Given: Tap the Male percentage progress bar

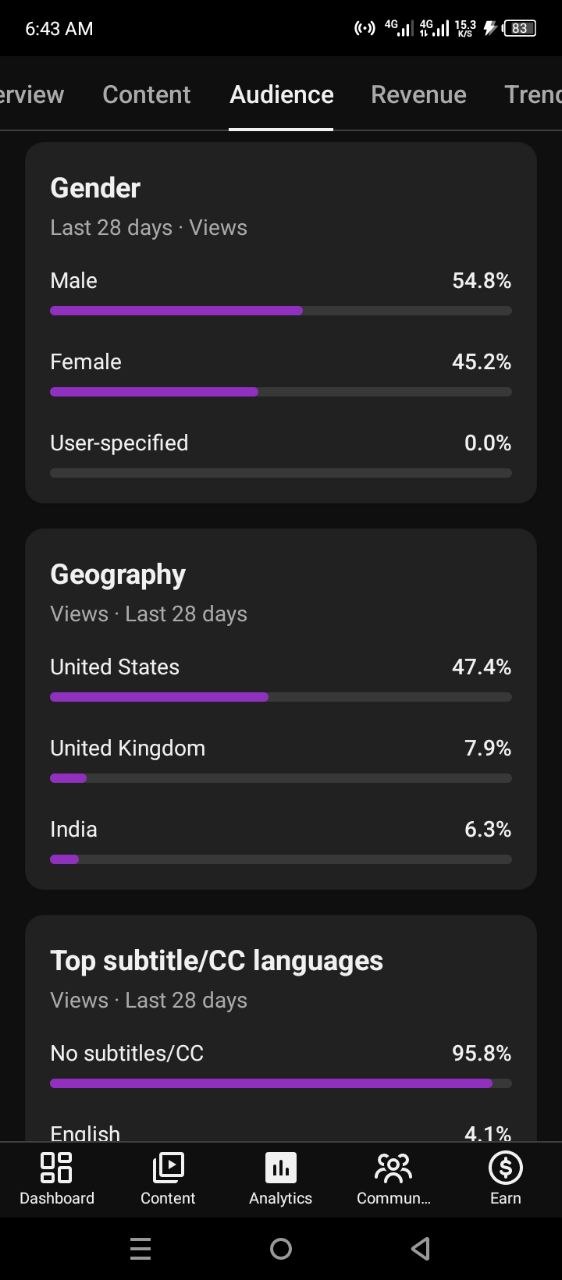Looking at the screenshot, I should (281, 311).
